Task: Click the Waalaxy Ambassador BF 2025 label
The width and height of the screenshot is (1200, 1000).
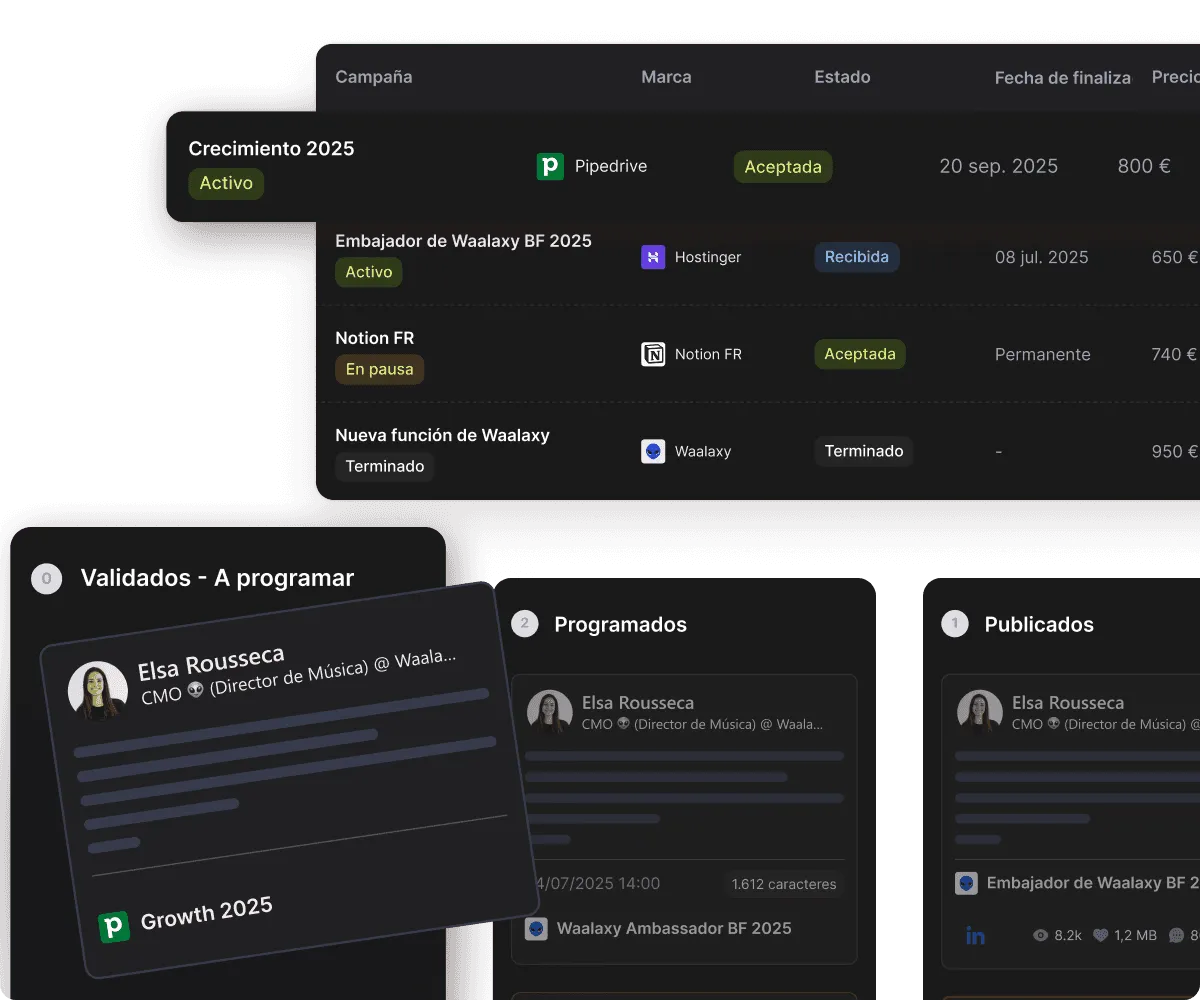Action: (674, 928)
